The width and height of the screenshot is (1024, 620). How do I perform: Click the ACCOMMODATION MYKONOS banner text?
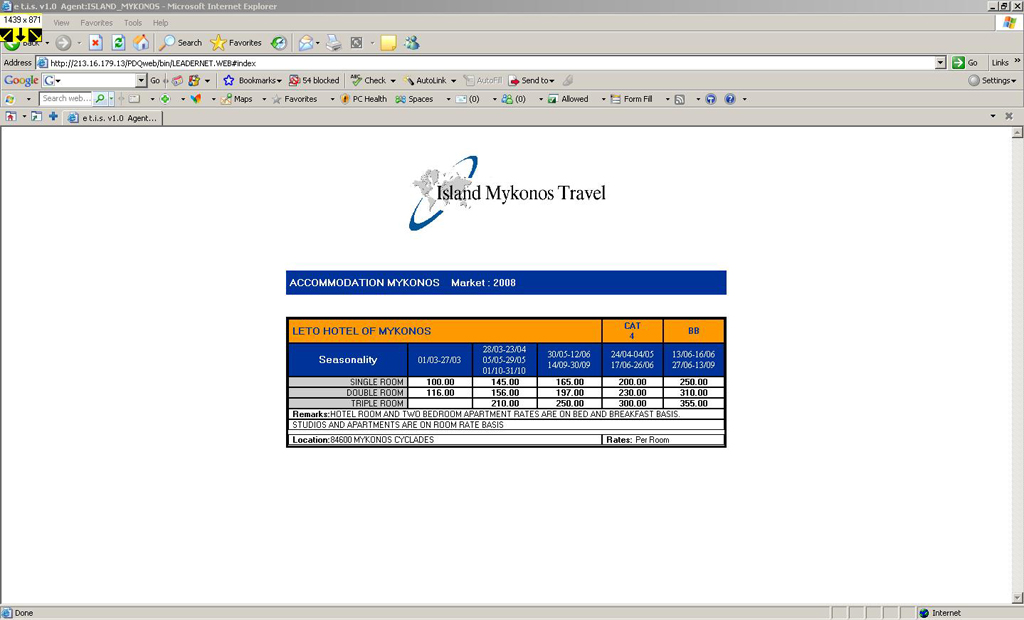point(364,283)
